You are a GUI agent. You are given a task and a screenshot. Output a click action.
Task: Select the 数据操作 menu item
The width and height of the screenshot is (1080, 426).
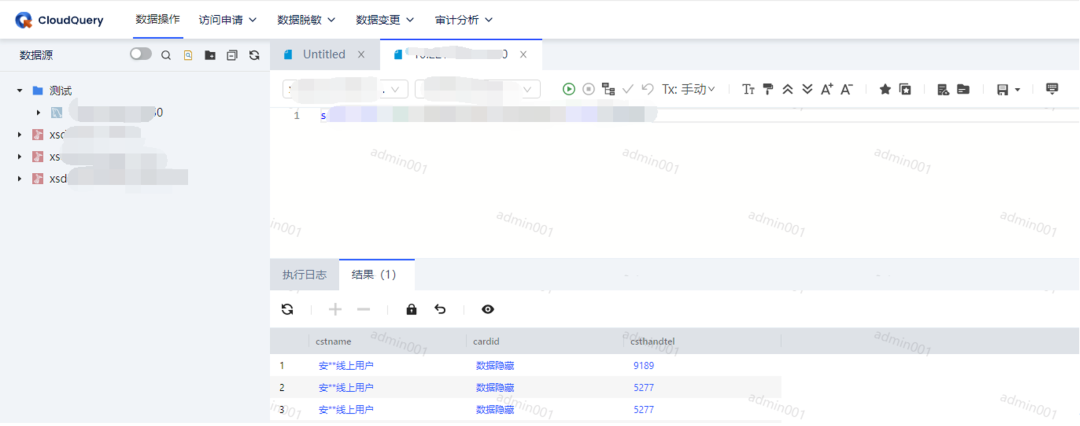click(x=158, y=19)
